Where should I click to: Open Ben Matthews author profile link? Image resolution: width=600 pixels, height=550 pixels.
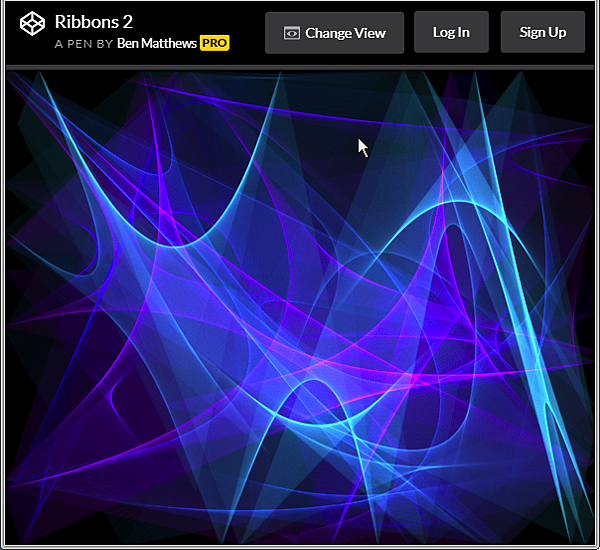(157, 43)
